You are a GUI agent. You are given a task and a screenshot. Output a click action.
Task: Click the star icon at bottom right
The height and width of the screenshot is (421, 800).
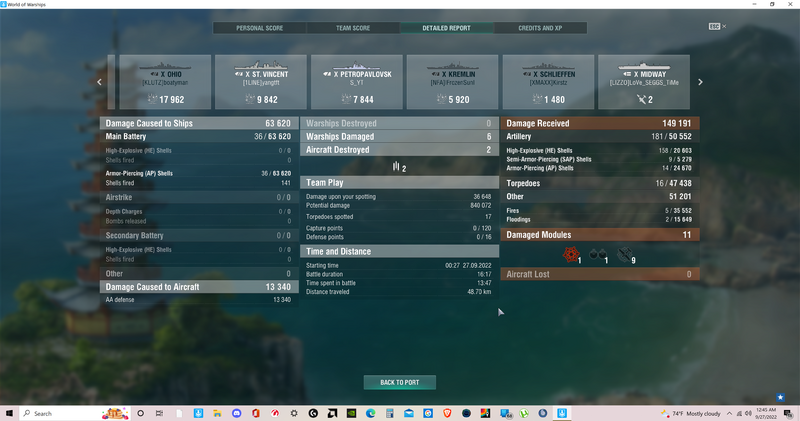780,397
